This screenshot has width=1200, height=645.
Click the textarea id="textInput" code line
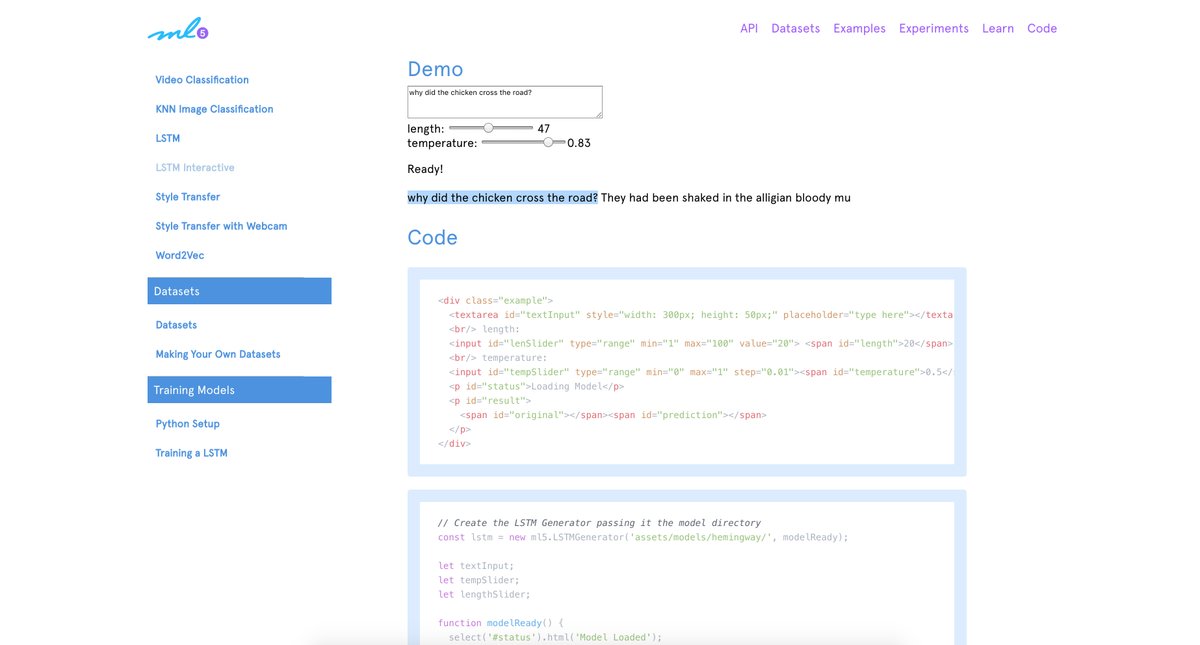(701, 315)
